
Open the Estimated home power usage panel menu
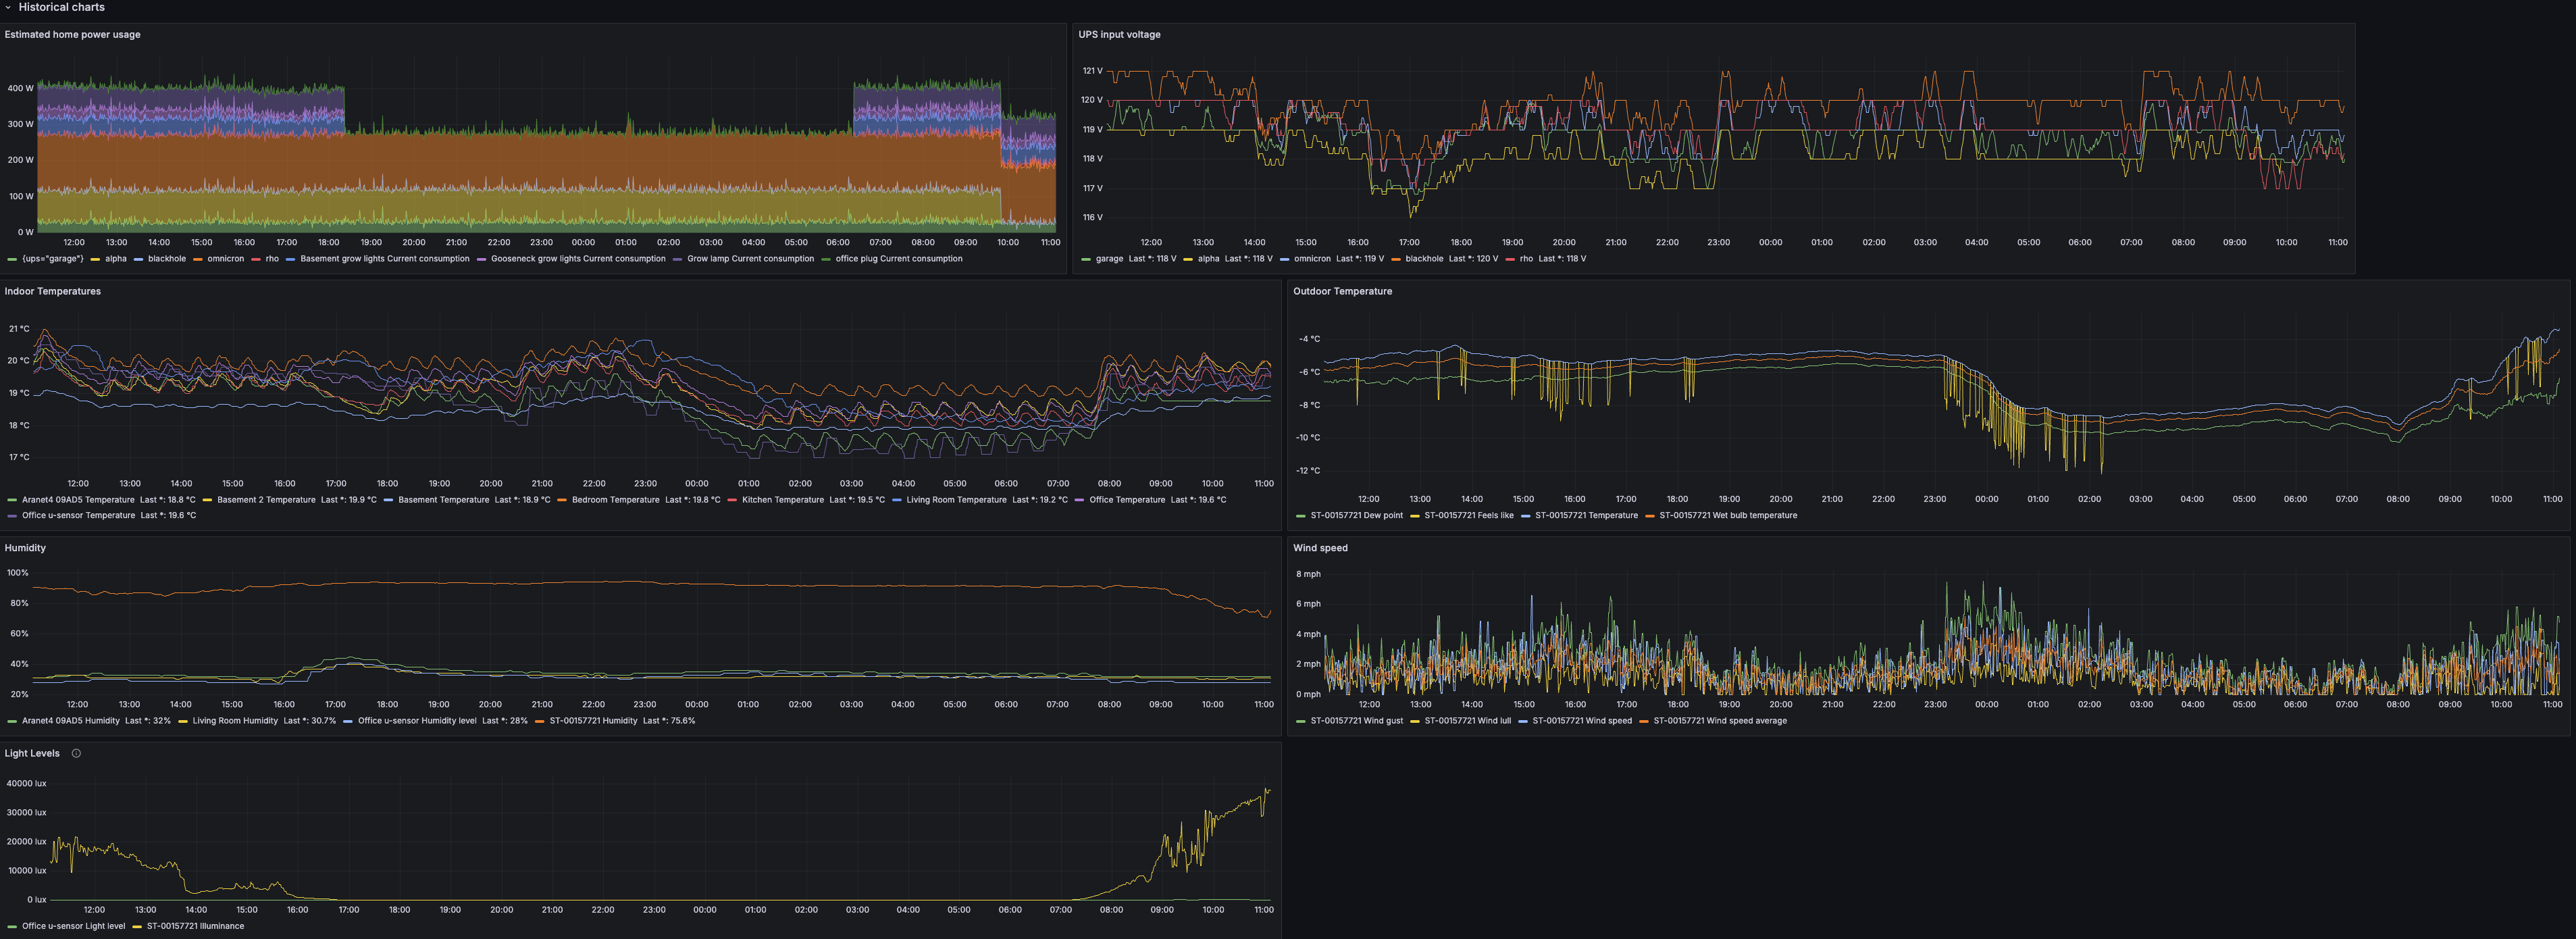pos(72,34)
